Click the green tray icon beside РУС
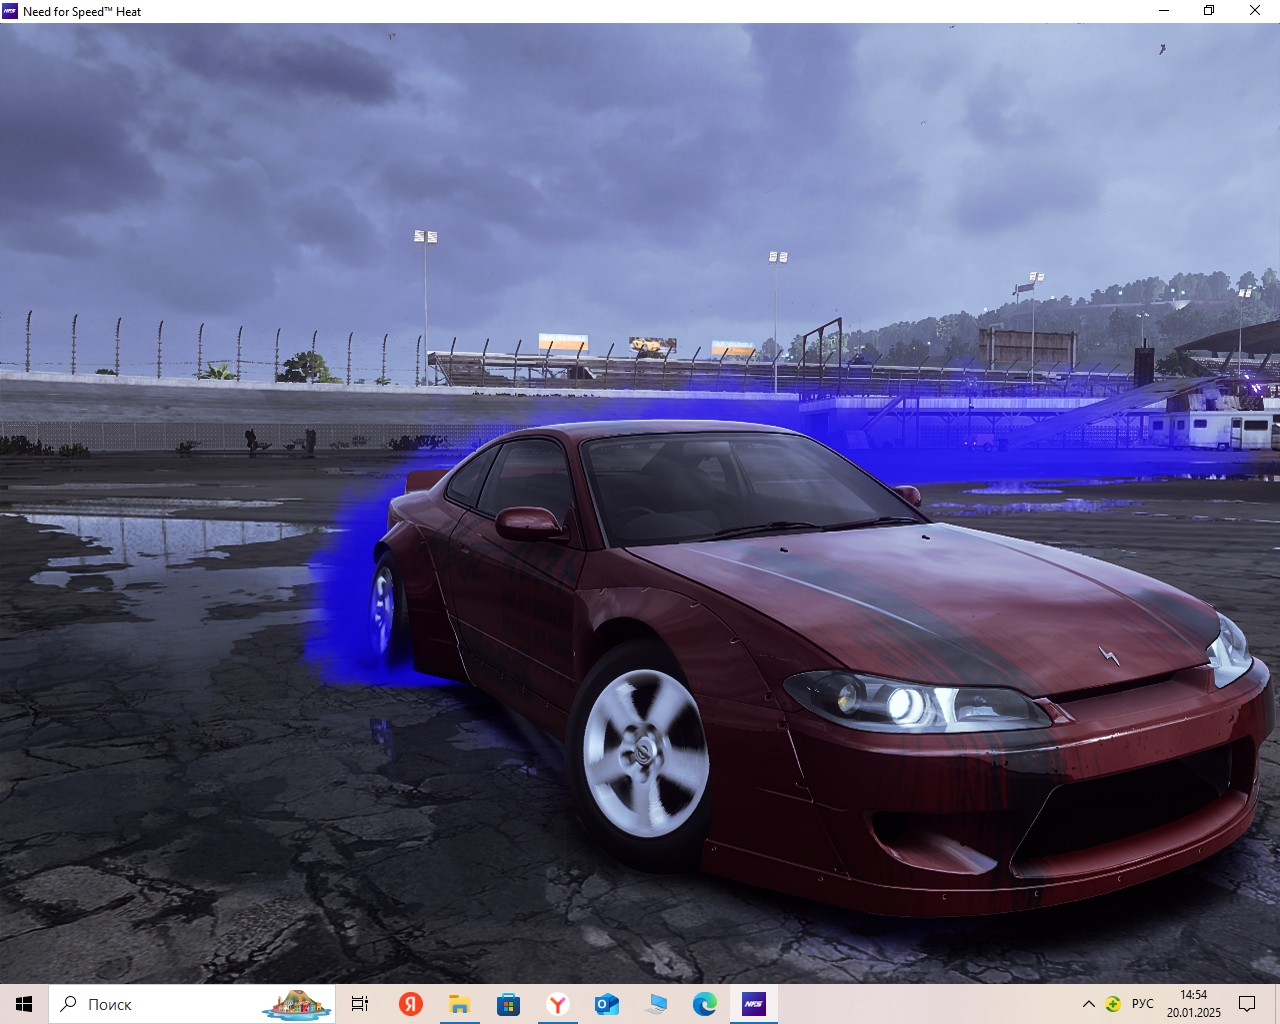 (x=1113, y=1004)
